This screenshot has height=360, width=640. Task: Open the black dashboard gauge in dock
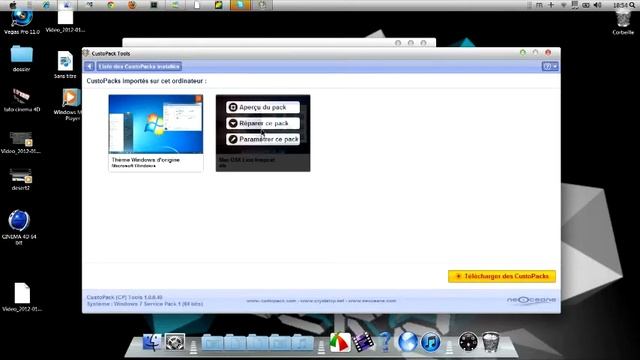(x=468, y=342)
